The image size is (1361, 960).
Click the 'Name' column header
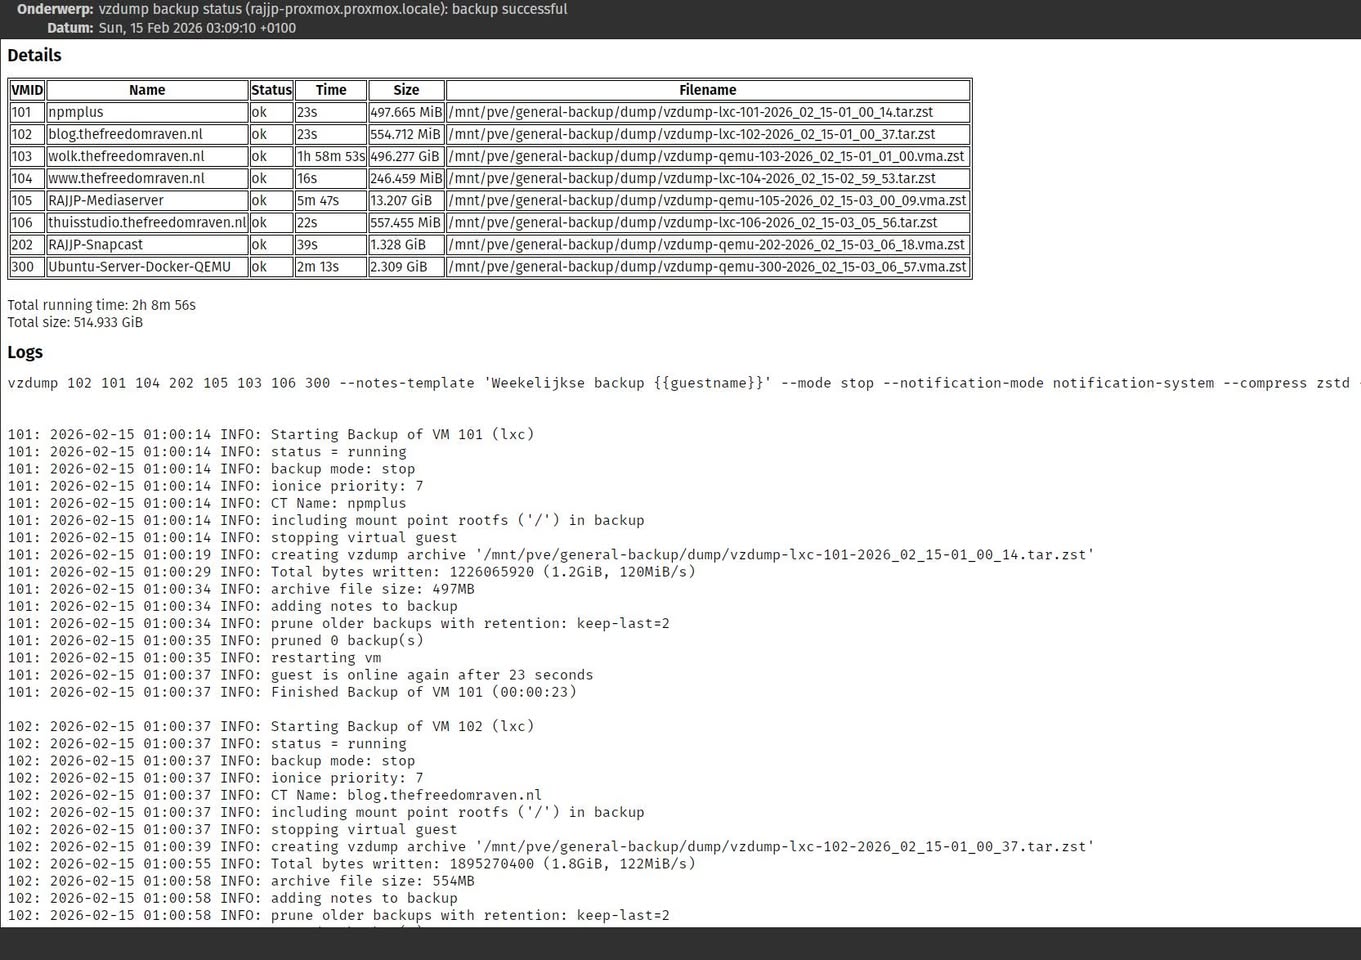point(147,90)
